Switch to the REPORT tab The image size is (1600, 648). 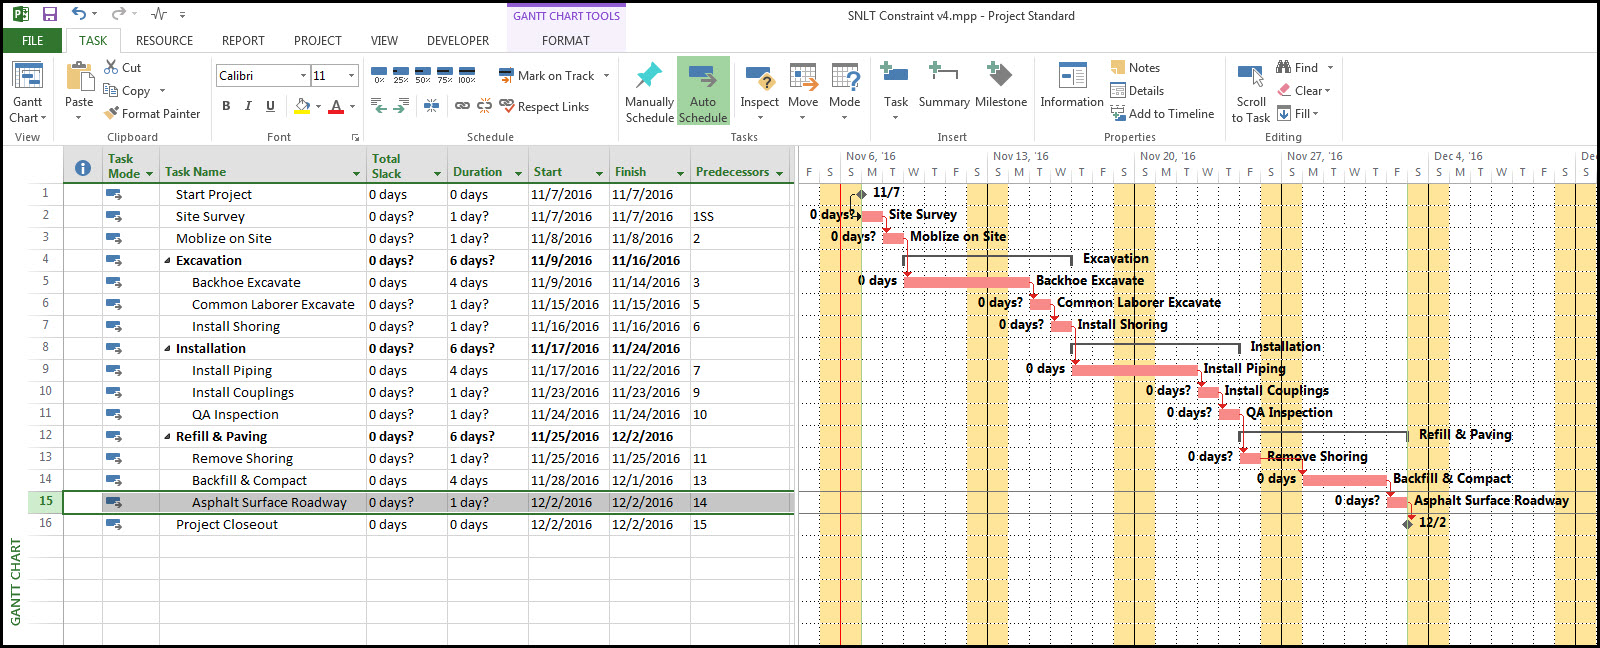pos(243,40)
